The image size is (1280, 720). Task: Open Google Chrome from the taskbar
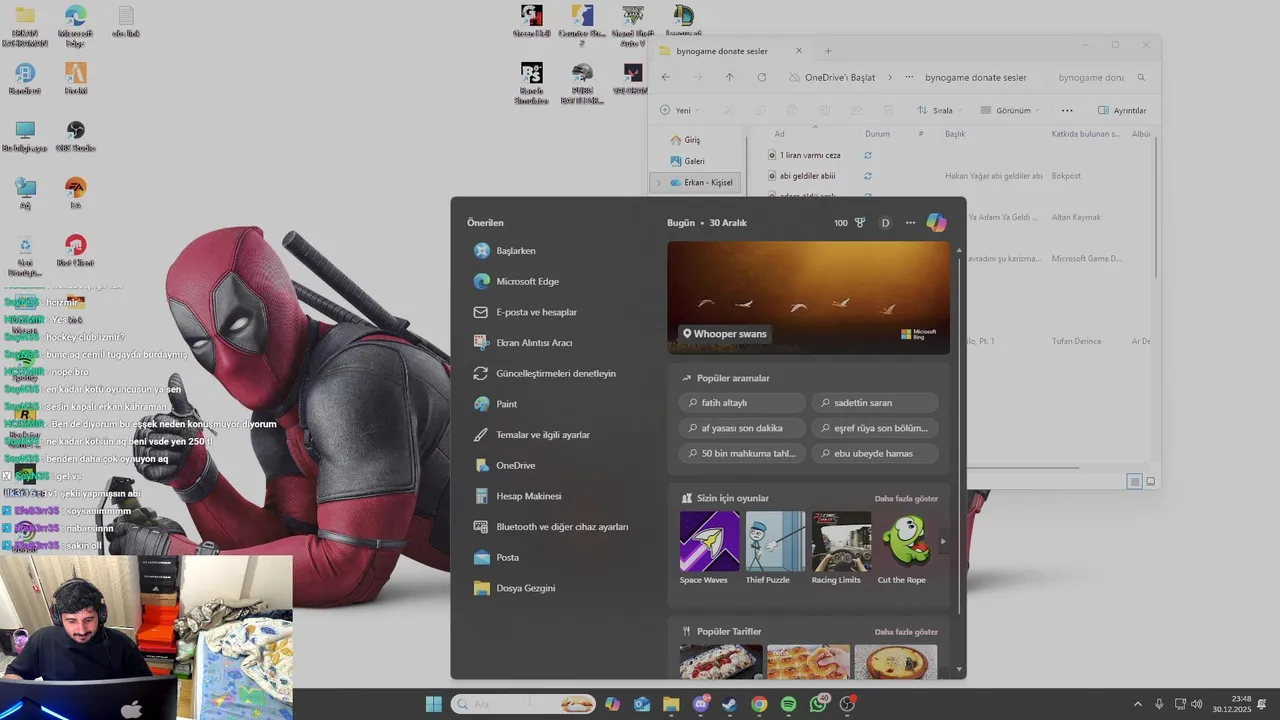pos(759,704)
